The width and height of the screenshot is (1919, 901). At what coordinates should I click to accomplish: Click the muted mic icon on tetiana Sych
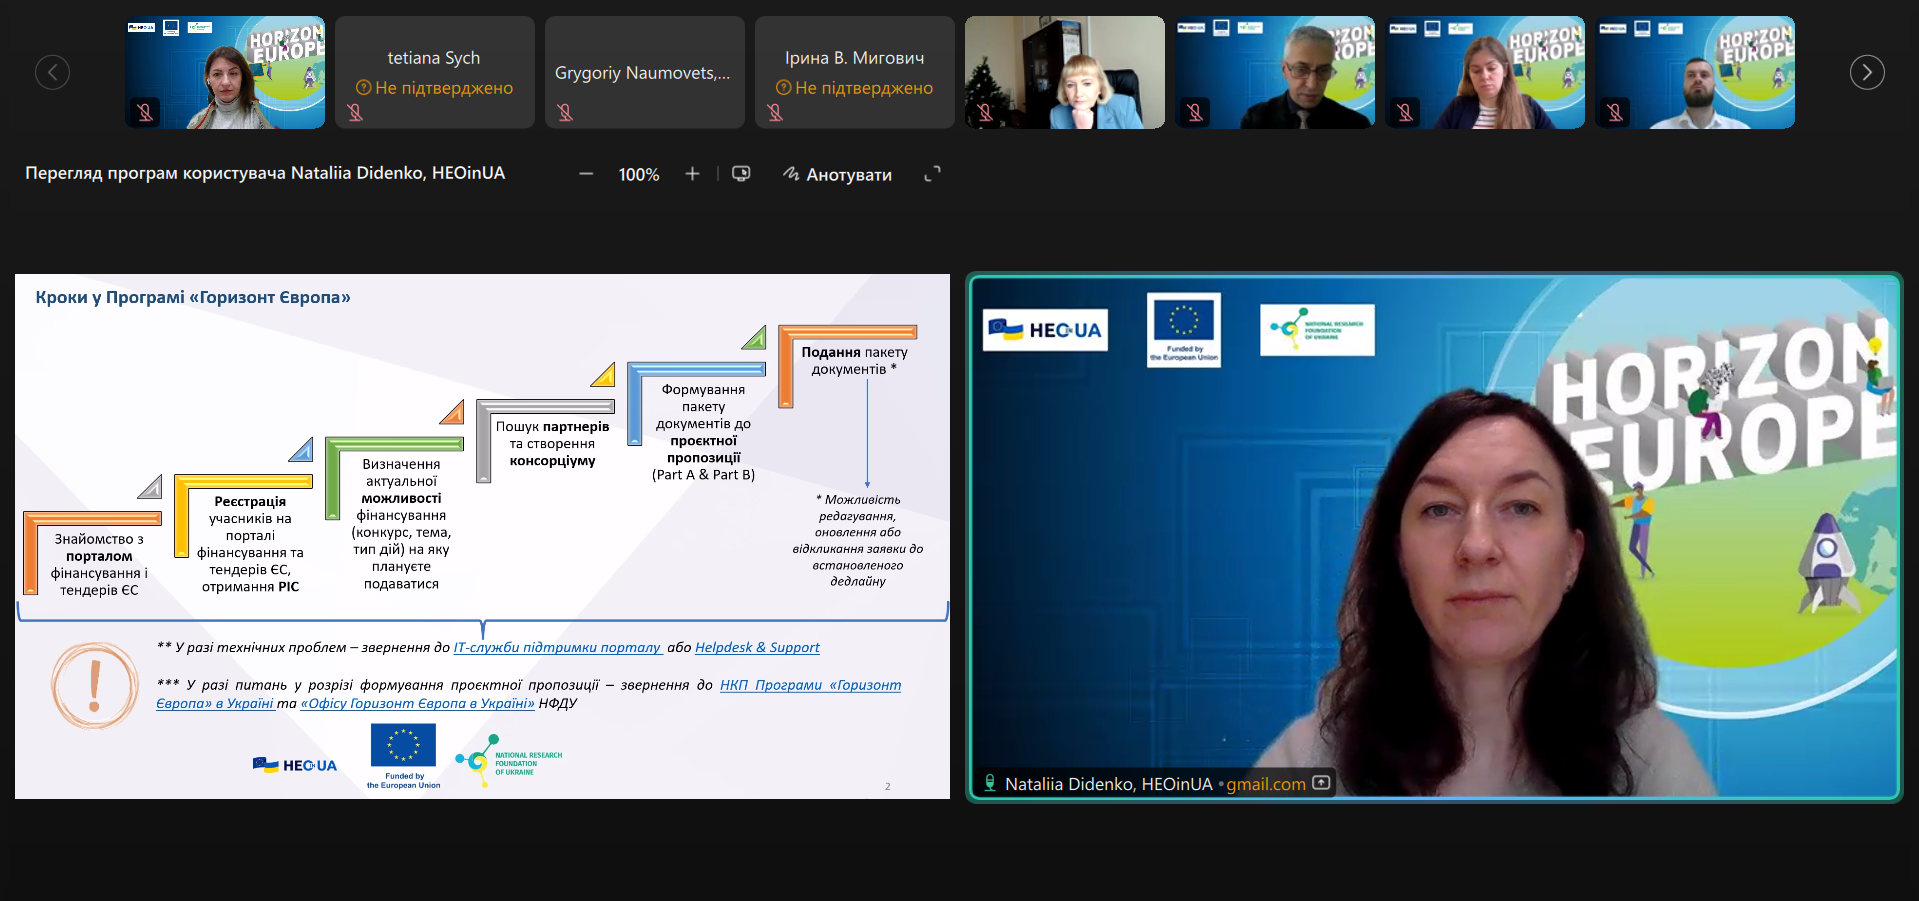[x=355, y=113]
